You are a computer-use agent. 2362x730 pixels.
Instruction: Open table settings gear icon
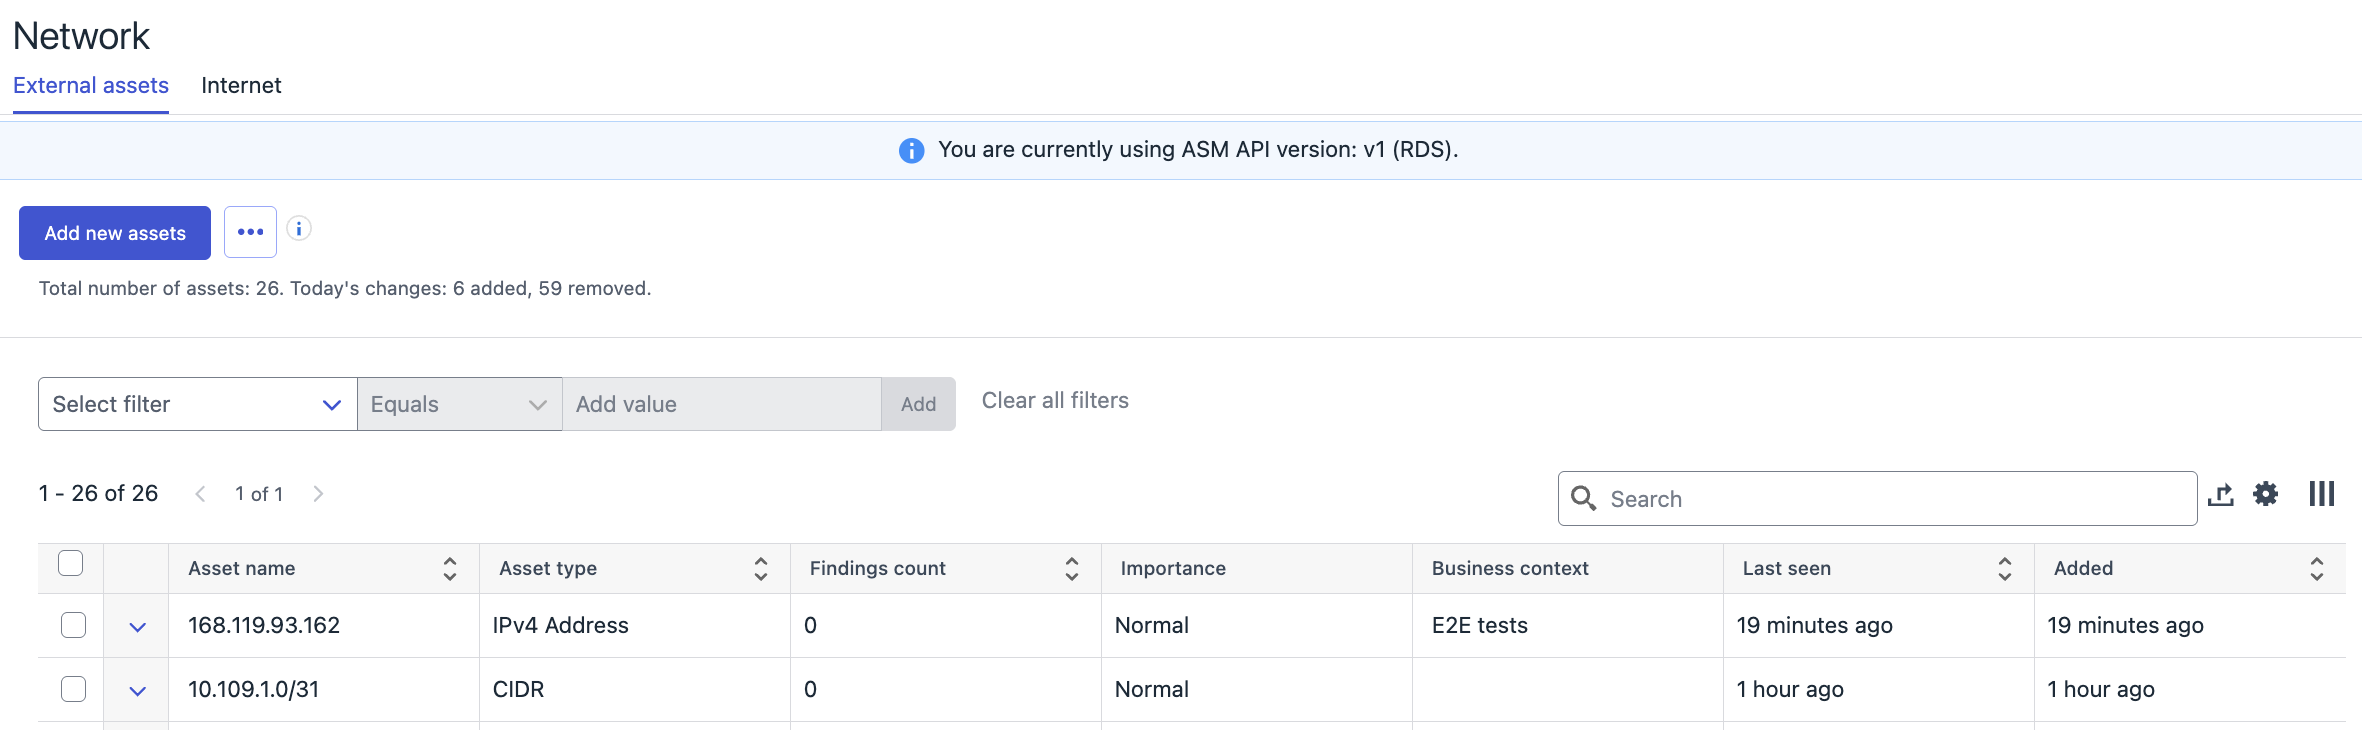tap(2266, 494)
